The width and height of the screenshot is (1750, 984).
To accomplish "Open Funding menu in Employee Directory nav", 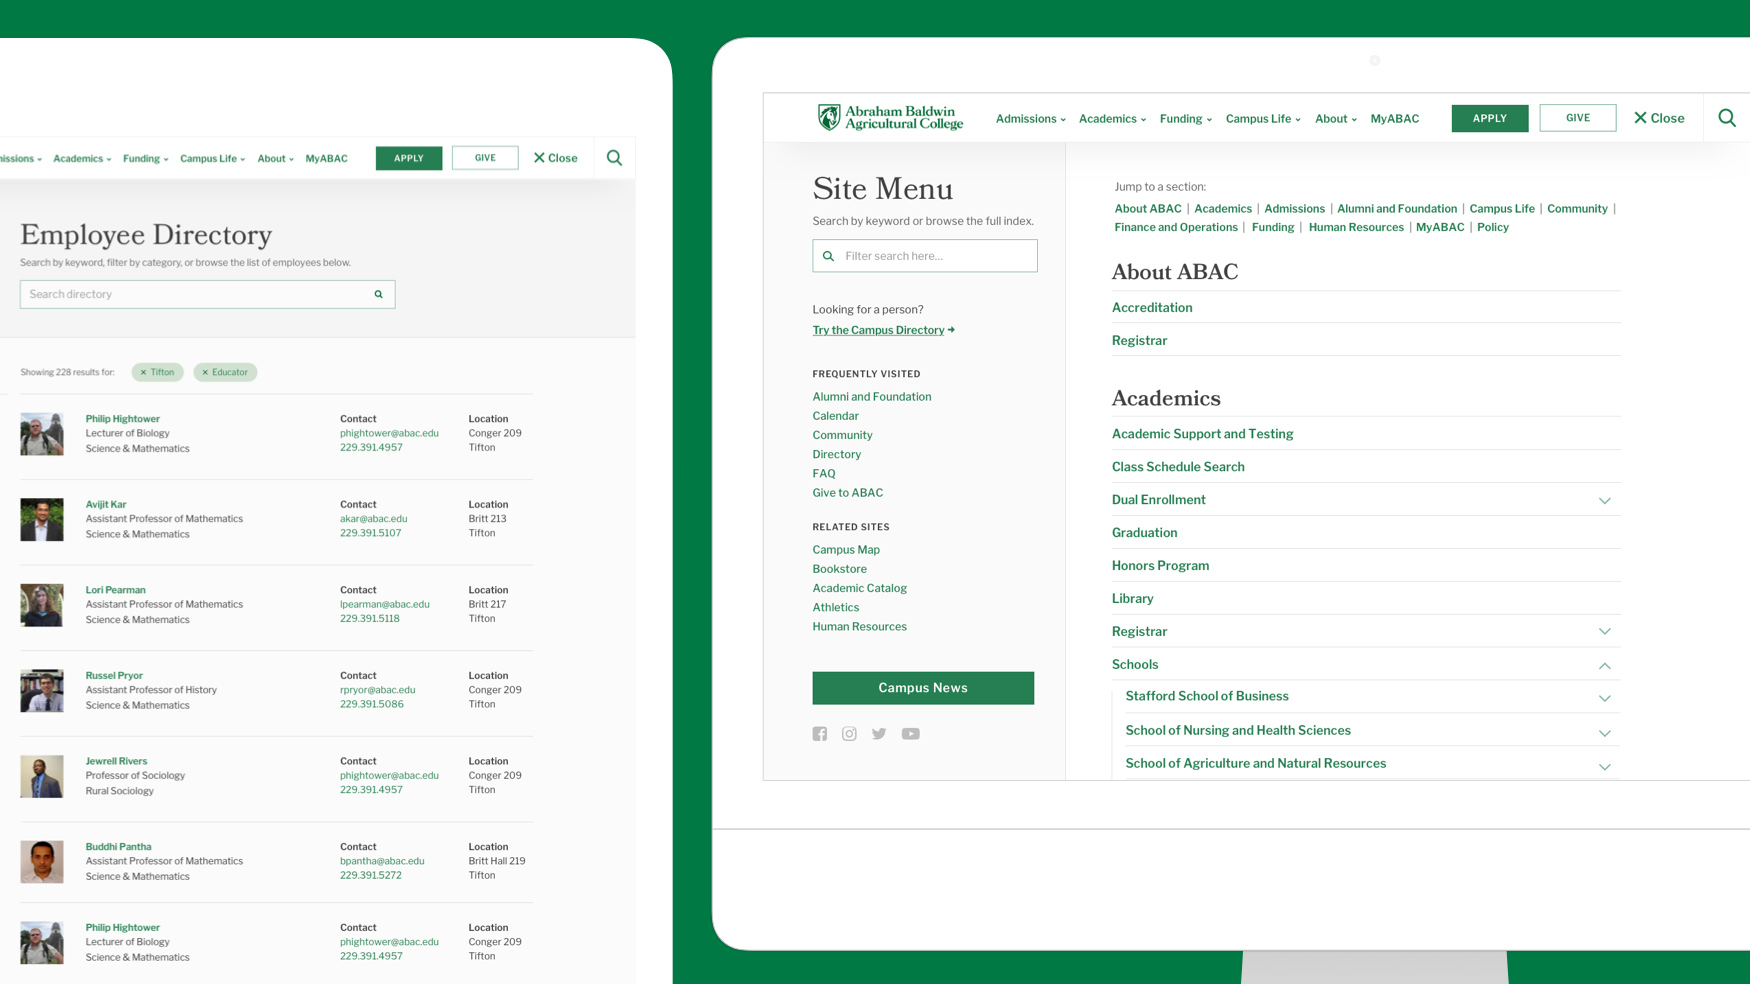I will tap(145, 159).
